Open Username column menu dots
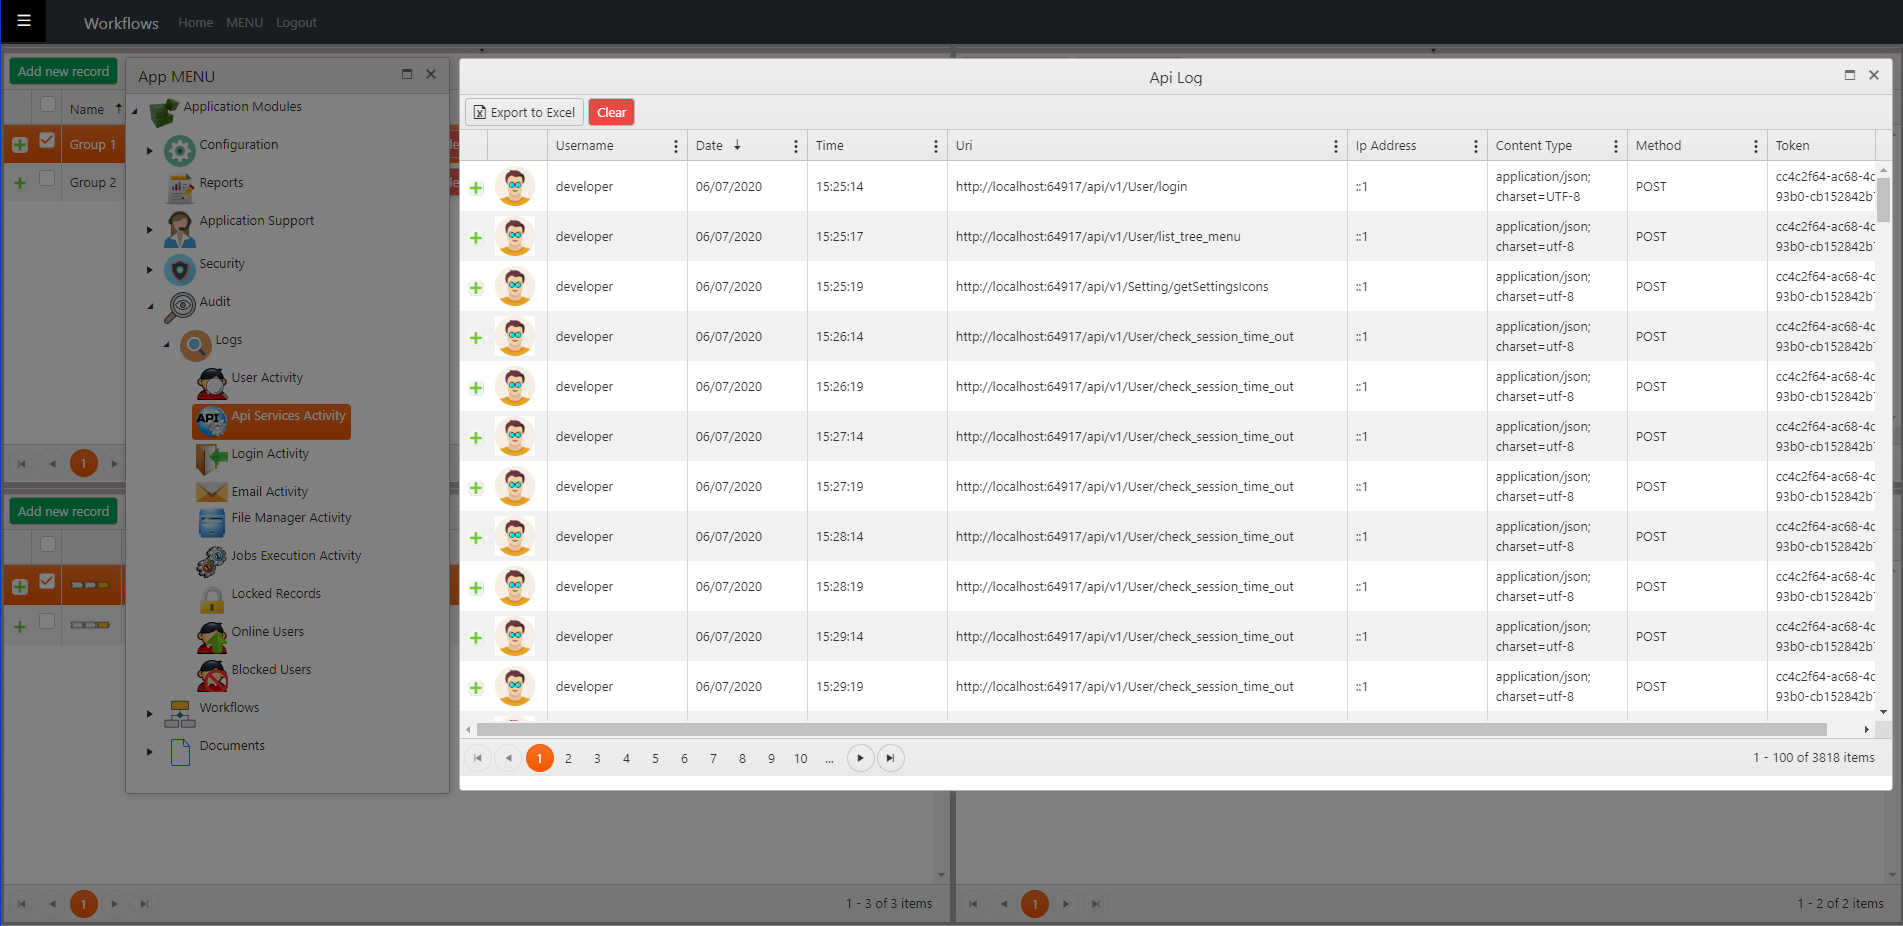 [x=676, y=146]
